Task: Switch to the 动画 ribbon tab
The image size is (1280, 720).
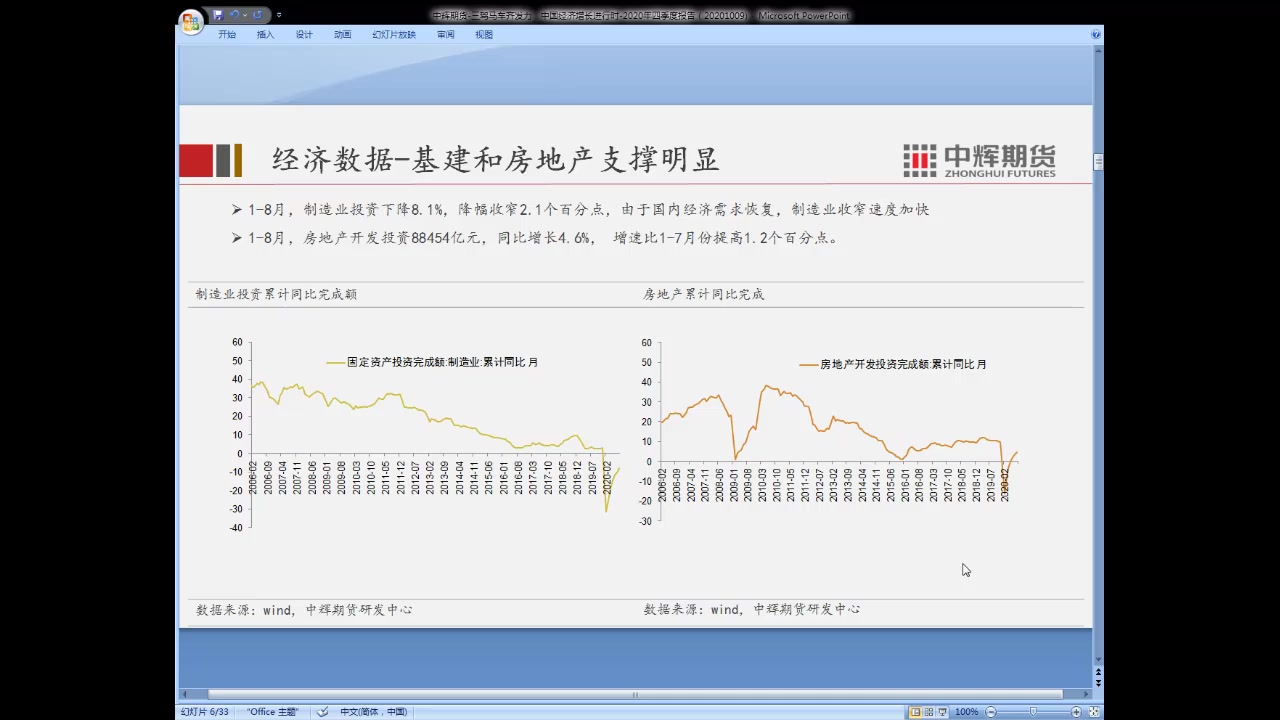Action: [342, 34]
